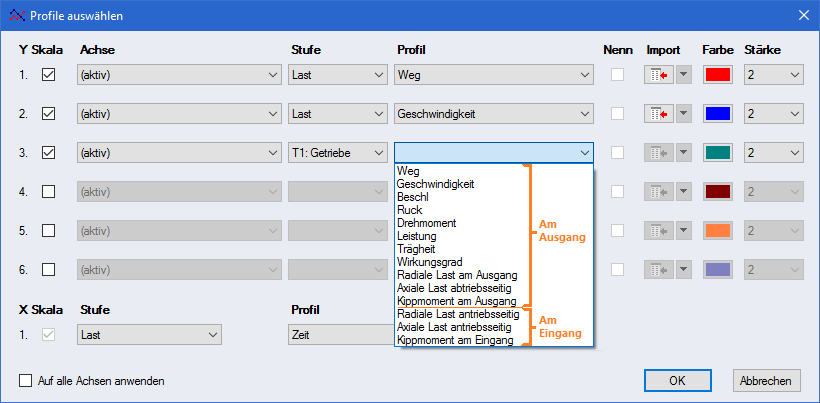
Task: Uncheck Y scale checkbox for row 1
Action: tap(49, 75)
